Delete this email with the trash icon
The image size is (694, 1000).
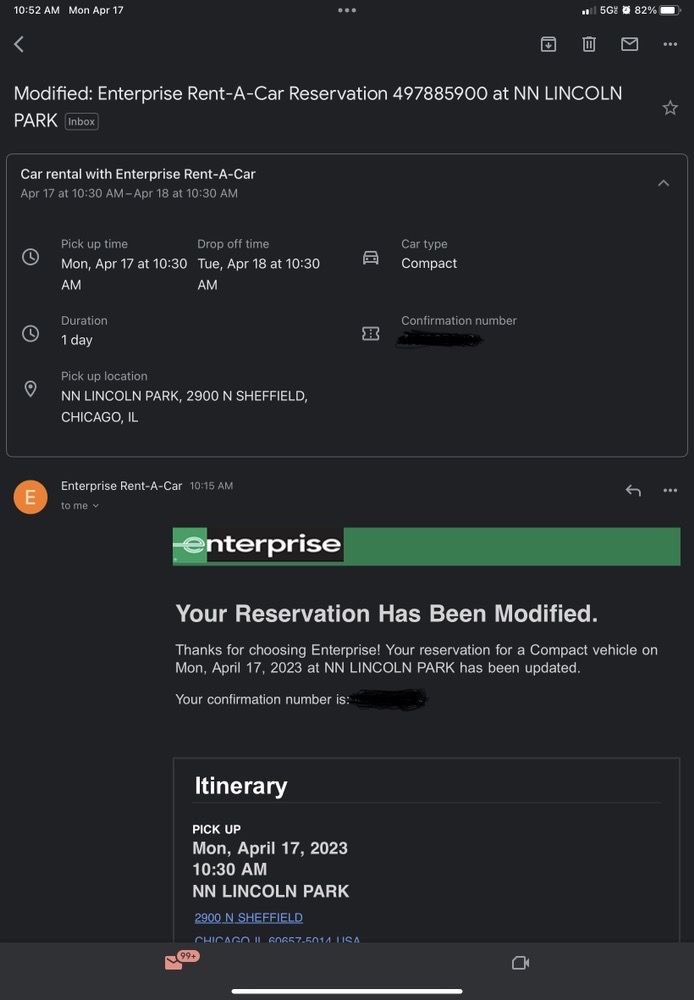click(589, 44)
